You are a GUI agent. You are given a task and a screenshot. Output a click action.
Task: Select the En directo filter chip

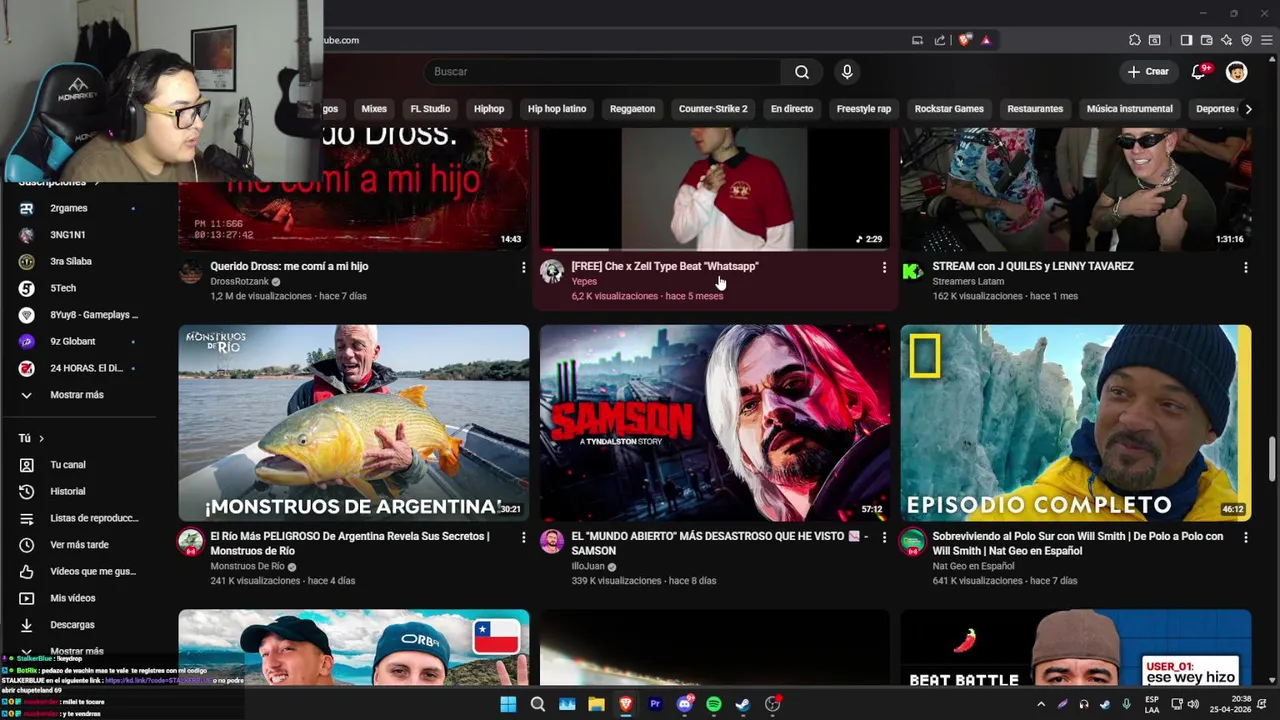[x=792, y=109]
